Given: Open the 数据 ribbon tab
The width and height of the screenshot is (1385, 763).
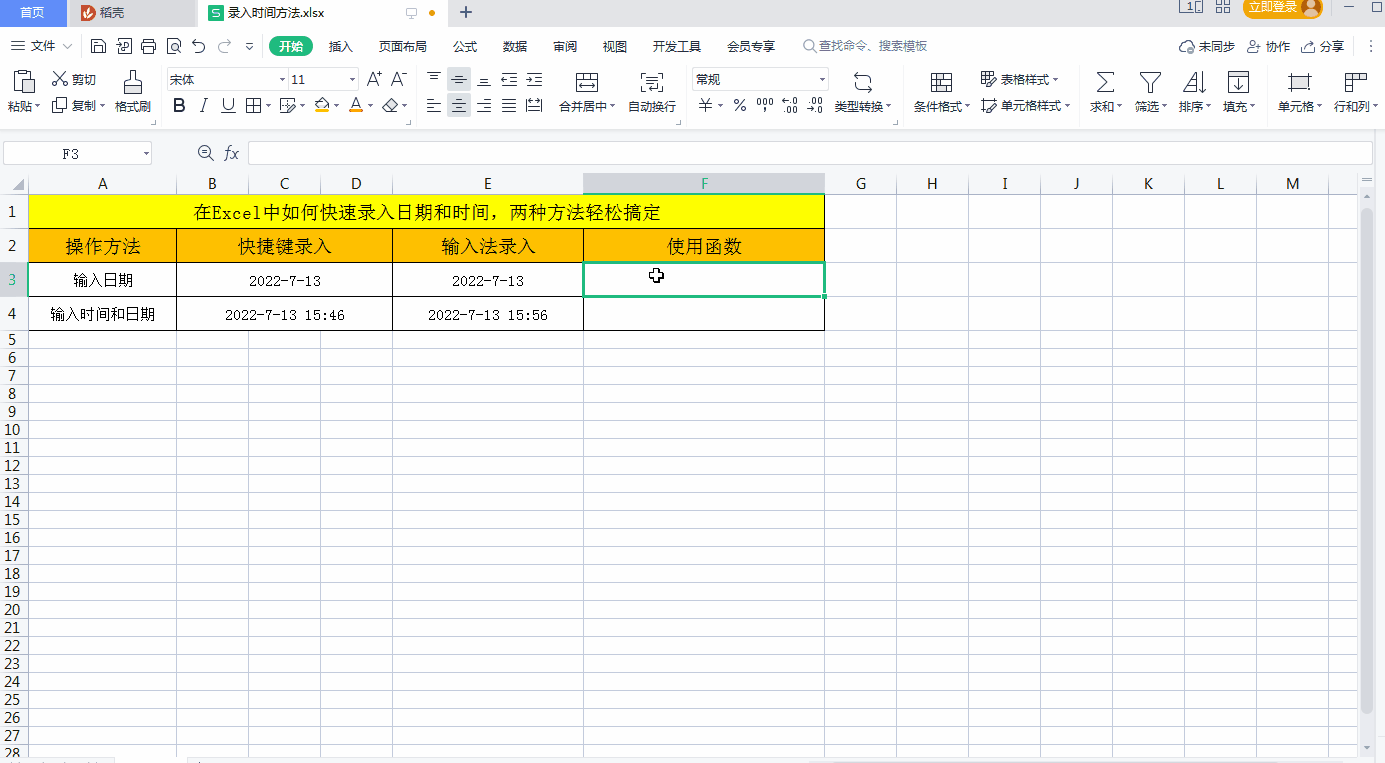Looking at the screenshot, I should [514, 46].
